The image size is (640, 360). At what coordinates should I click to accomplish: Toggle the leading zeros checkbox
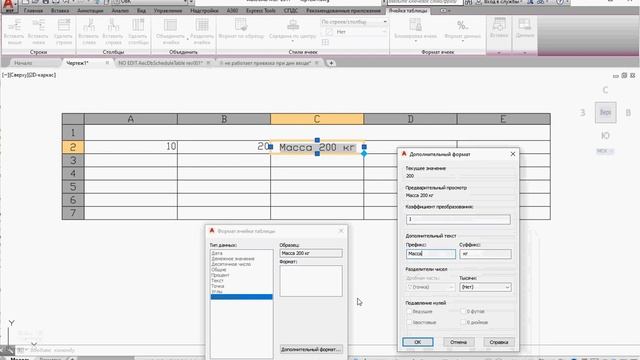point(409,311)
